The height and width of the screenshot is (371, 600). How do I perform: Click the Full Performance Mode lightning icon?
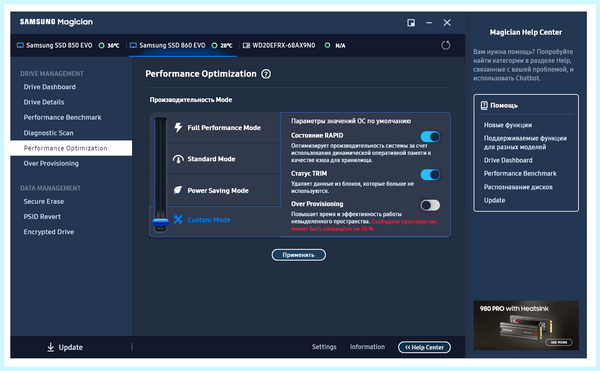(x=178, y=127)
